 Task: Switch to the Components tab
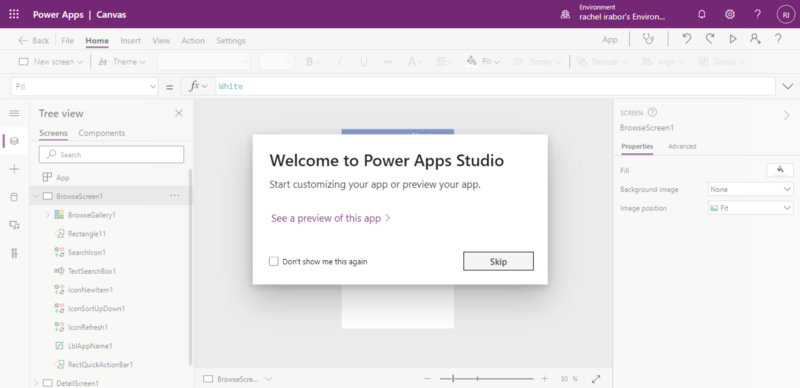pos(102,133)
